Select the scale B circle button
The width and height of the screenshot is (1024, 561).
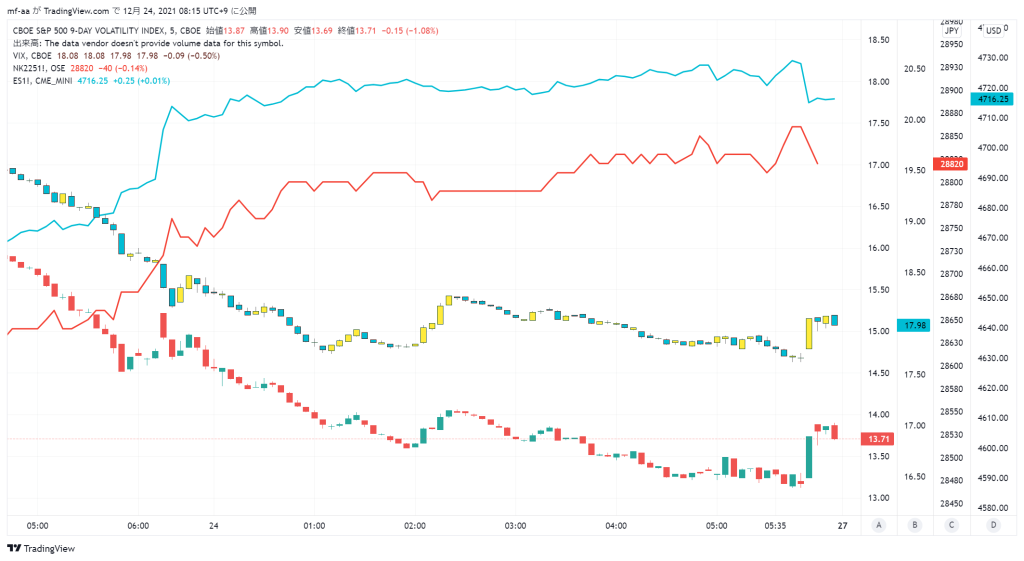915,525
